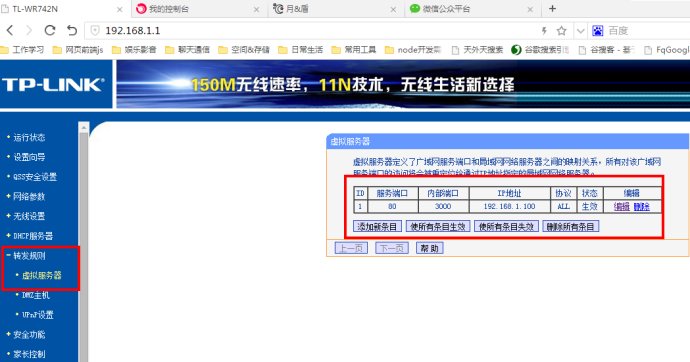Click the ALL protocol cell
The height and width of the screenshot is (362, 690).
click(x=563, y=206)
